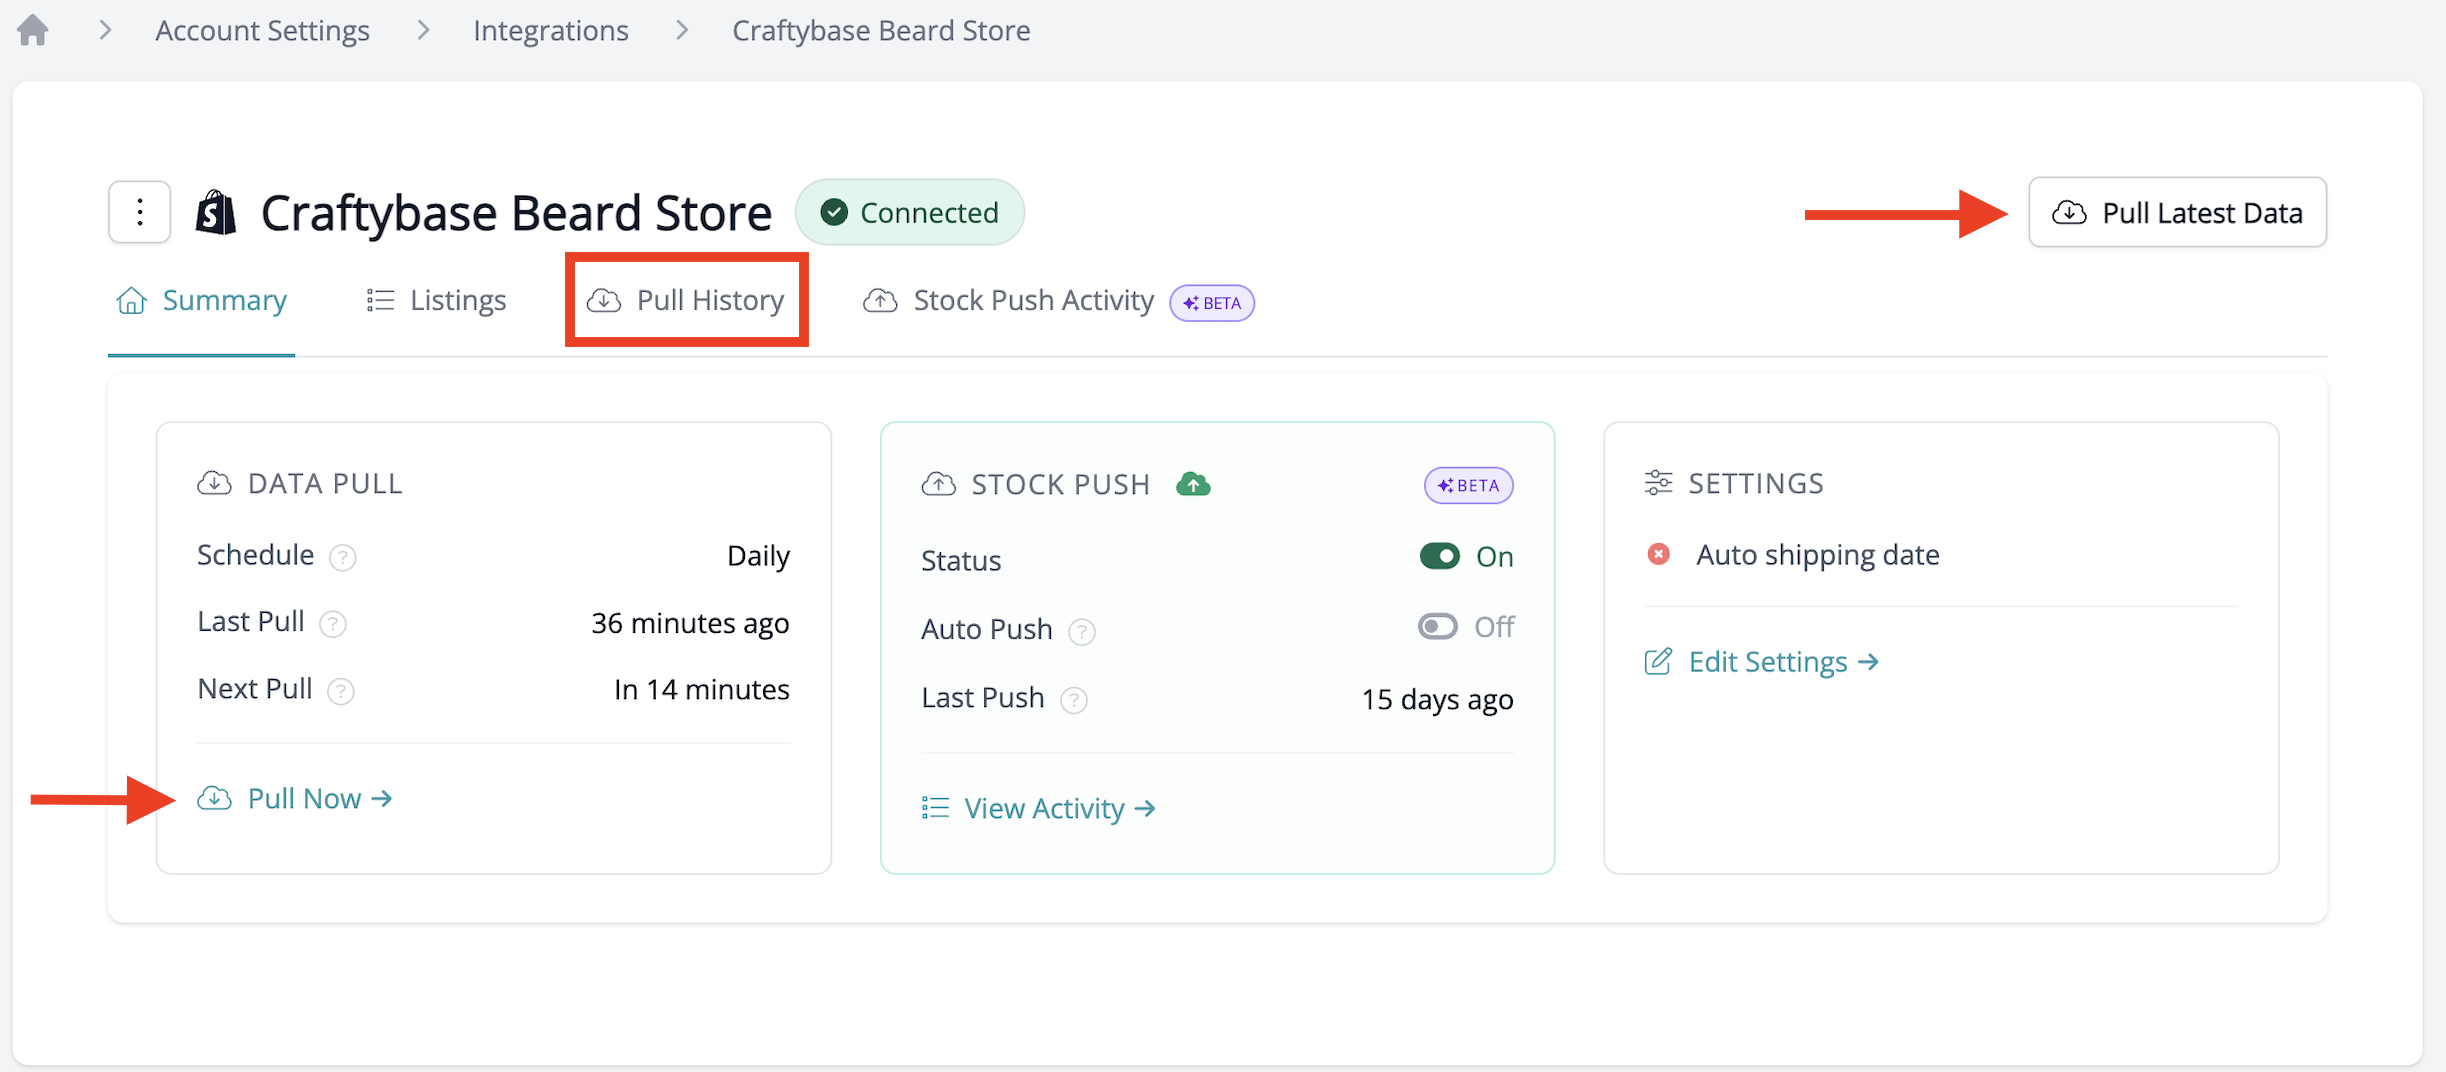Viewport: 2446px width, 1072px height.
Task: Click the Settings sliders icon
Action: click(1658, 483)
